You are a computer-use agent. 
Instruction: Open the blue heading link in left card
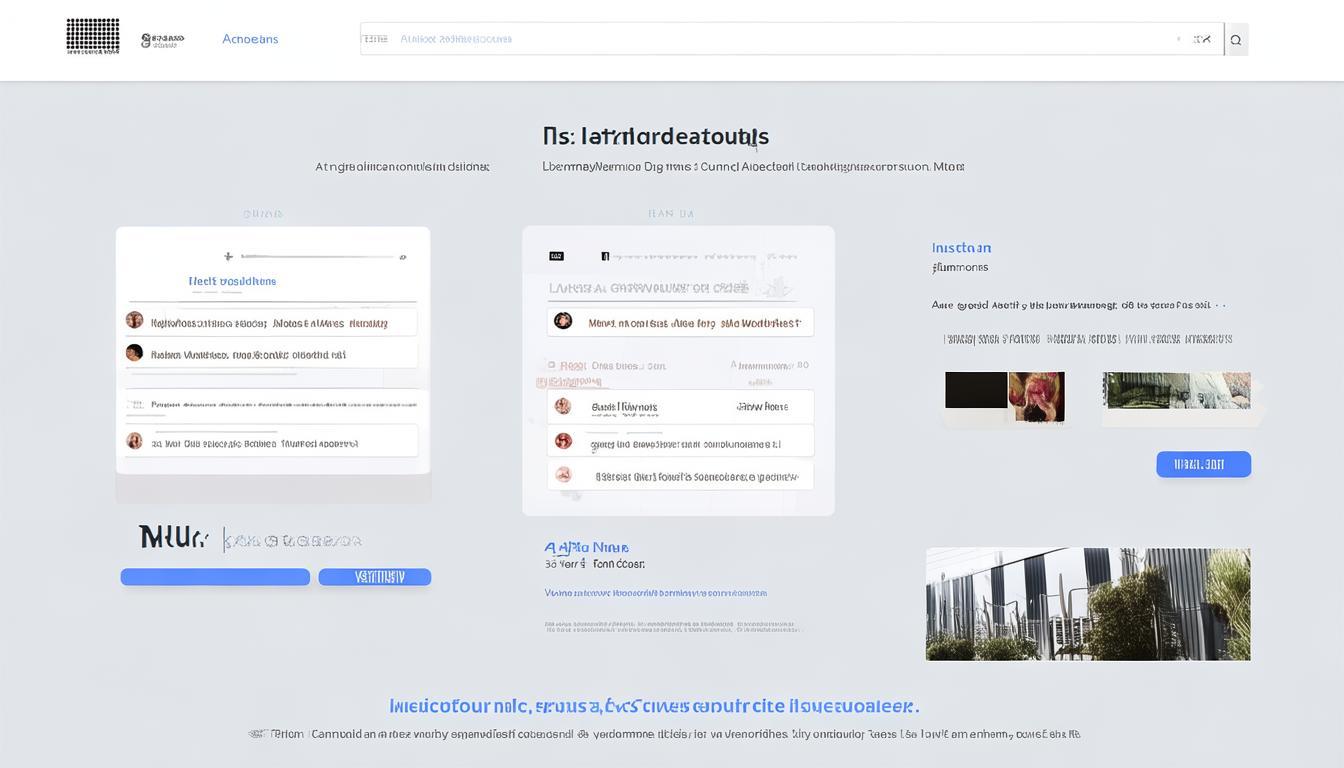click(x=232, y=282)
